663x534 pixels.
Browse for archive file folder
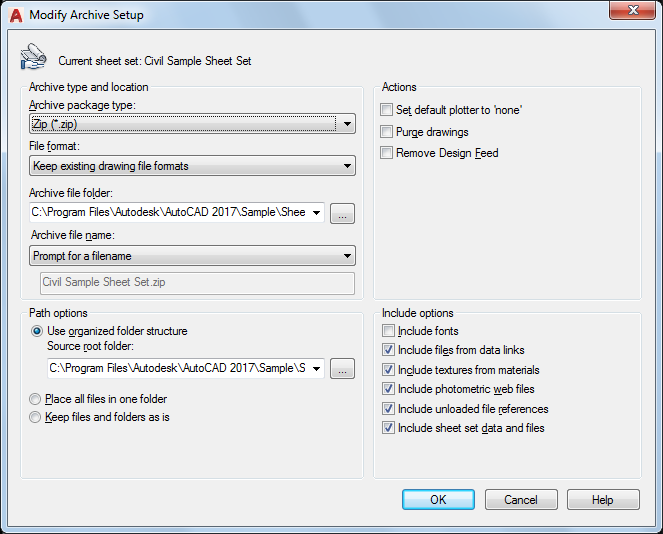click(x=342, y=213)
